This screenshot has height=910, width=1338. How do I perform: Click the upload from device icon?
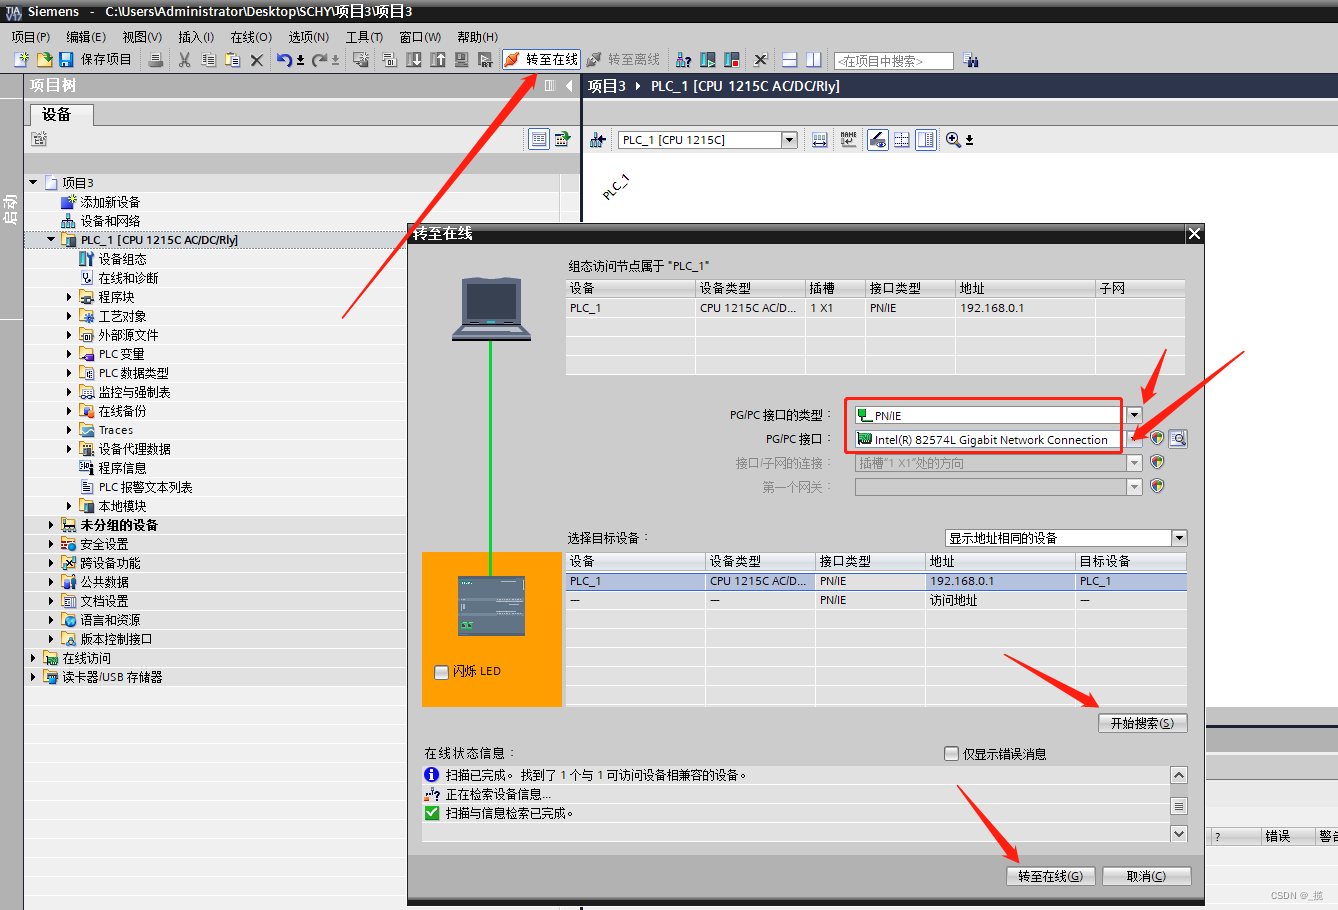click(x=438, y=60)
